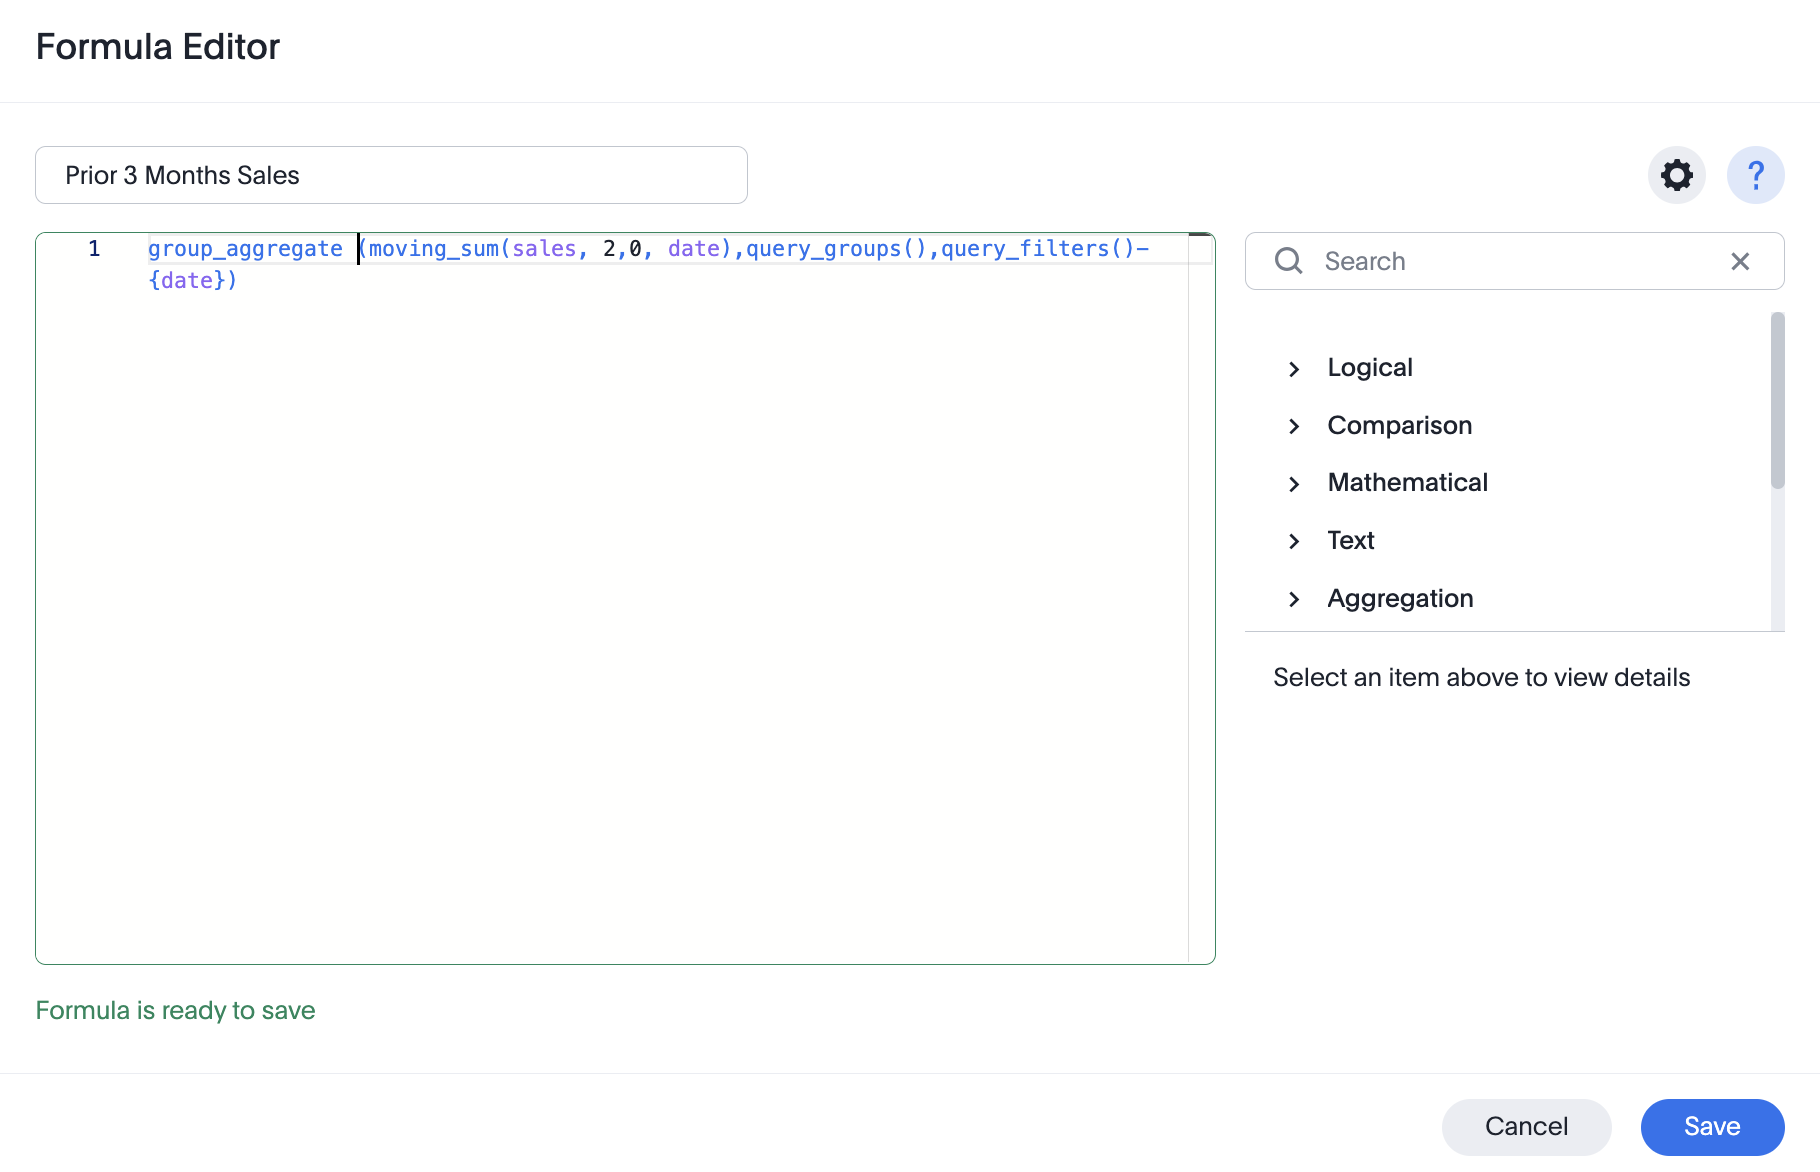The width and height of the screenshot is (1820, 1172).
Task: Expand the Text functions category
Action: (x=1294, y=541)
